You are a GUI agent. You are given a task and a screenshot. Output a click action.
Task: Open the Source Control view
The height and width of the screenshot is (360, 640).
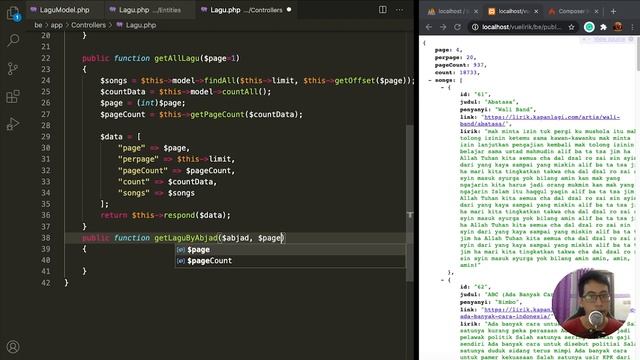tap(13, 68)
